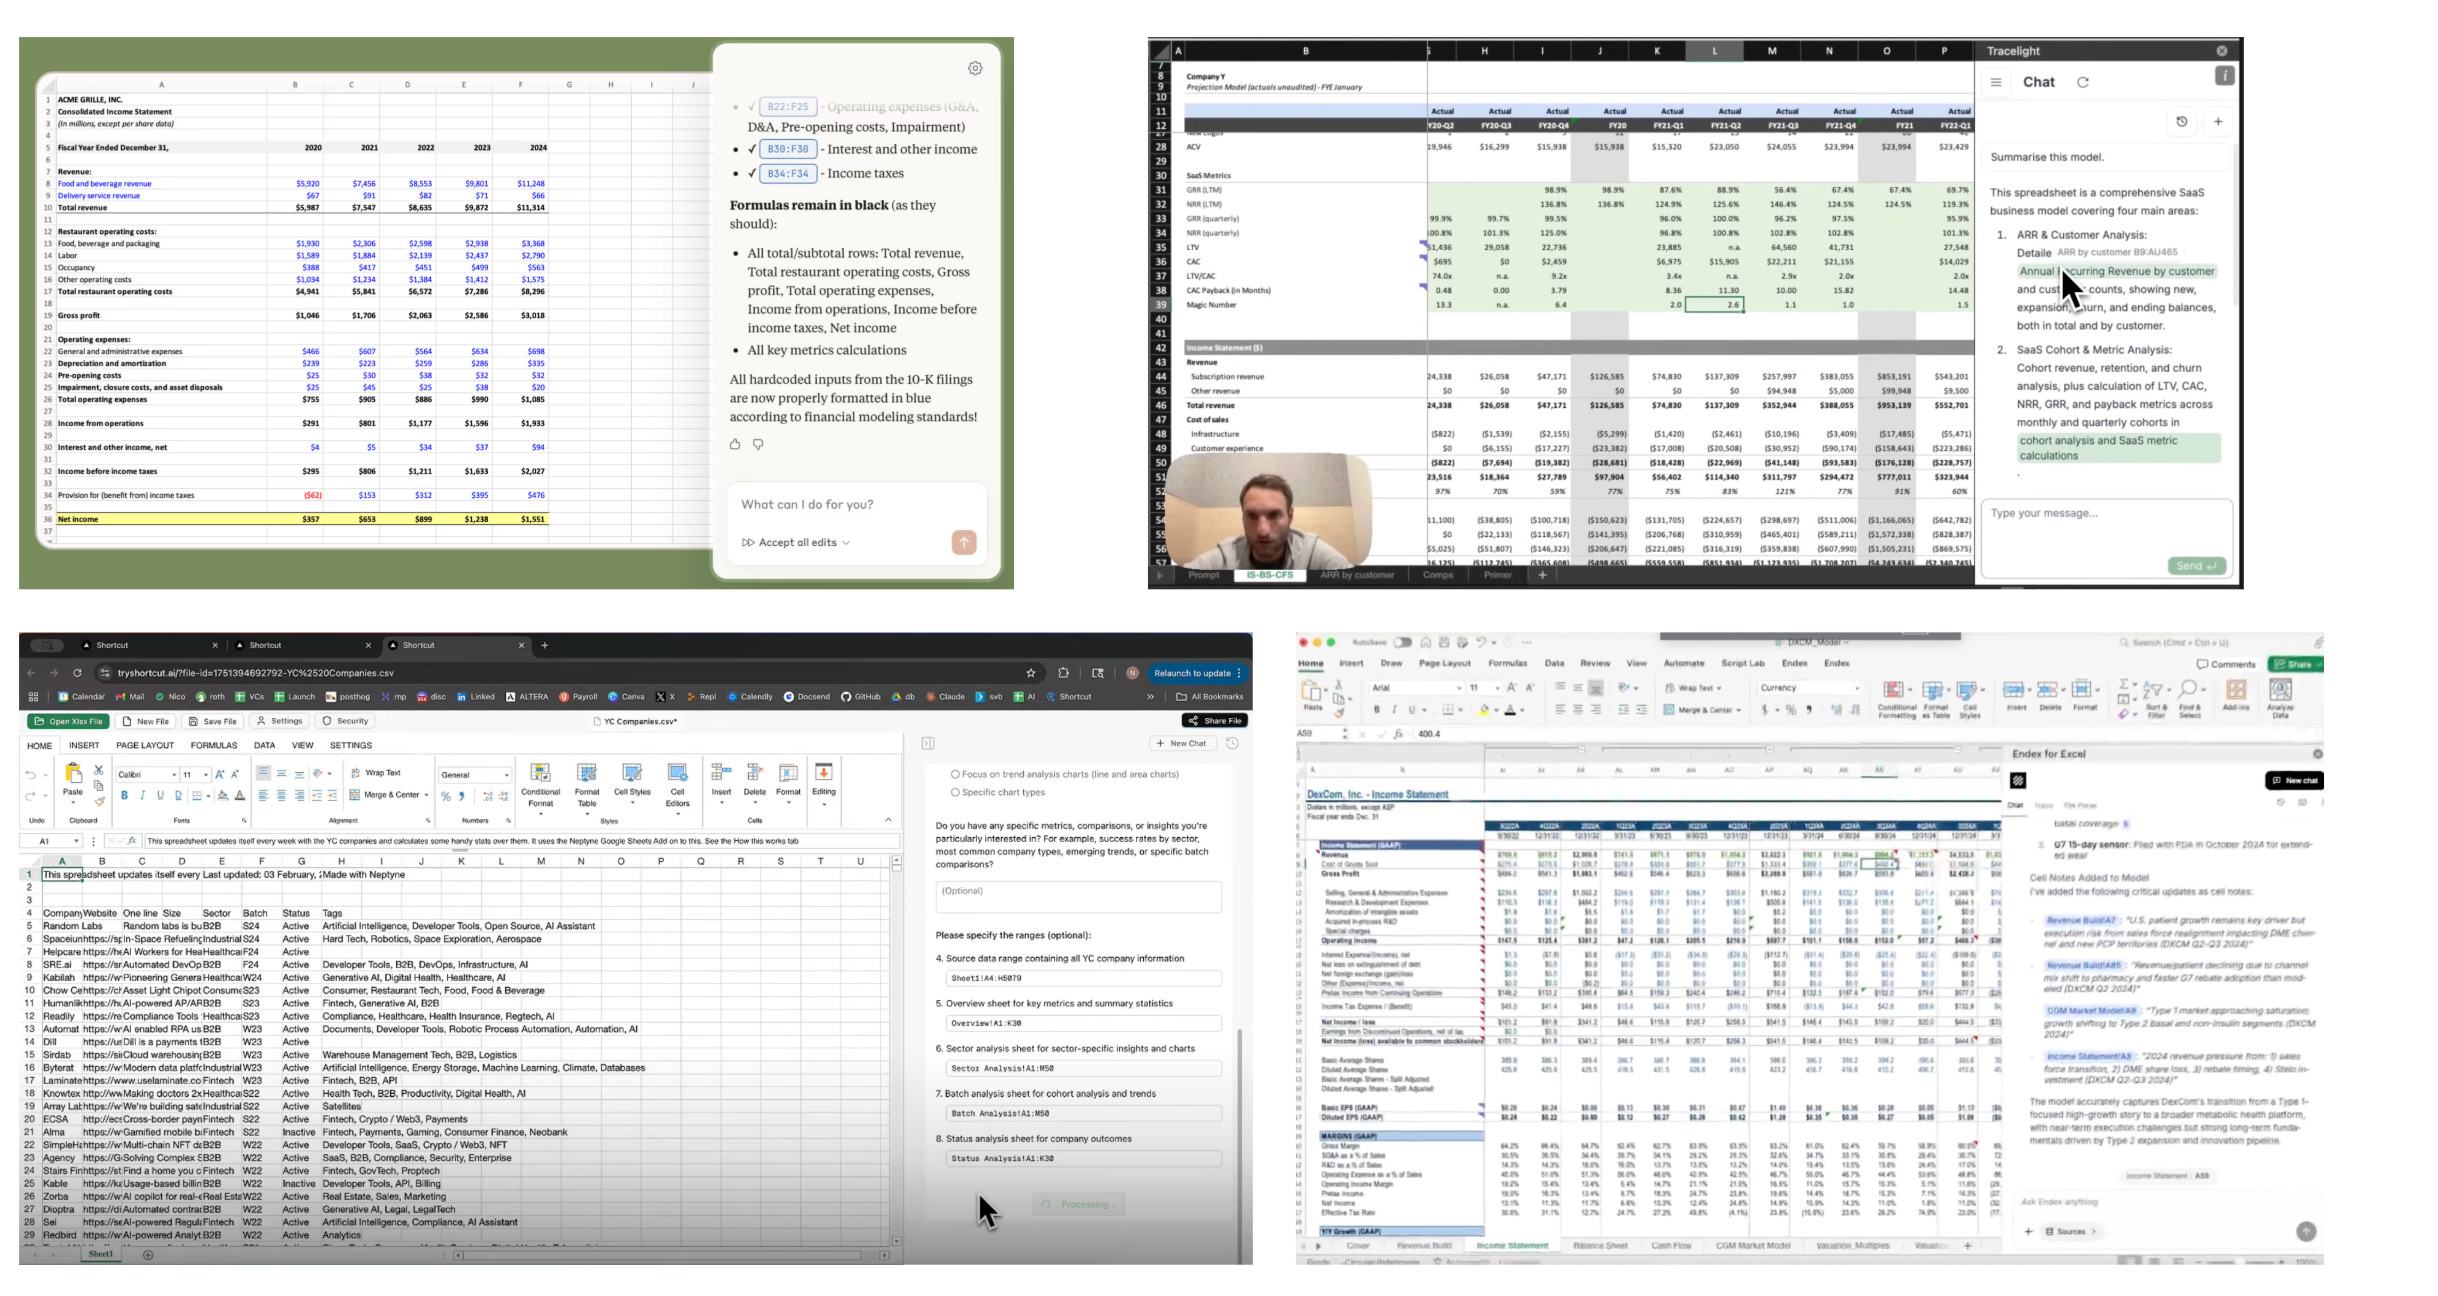Viewport: 2438px width, 1296px height.
Task: Click Sort & Filter icon in Excel
Action: [2153, 691]
